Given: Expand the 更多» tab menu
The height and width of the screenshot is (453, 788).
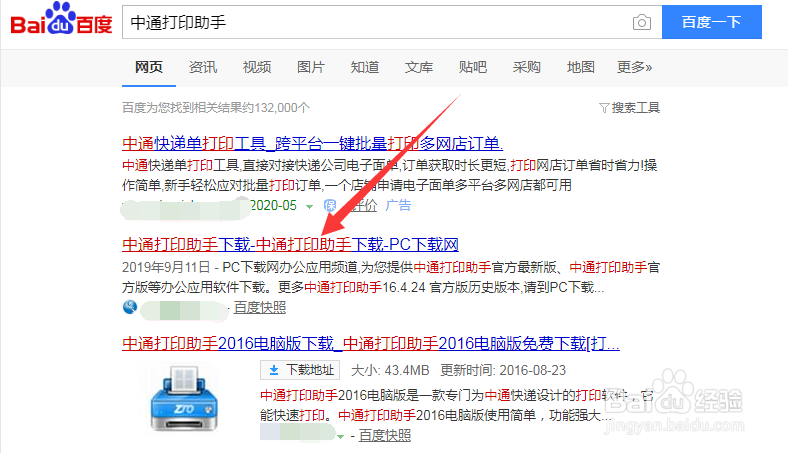Looking at the screenshot, I should 635,67.
